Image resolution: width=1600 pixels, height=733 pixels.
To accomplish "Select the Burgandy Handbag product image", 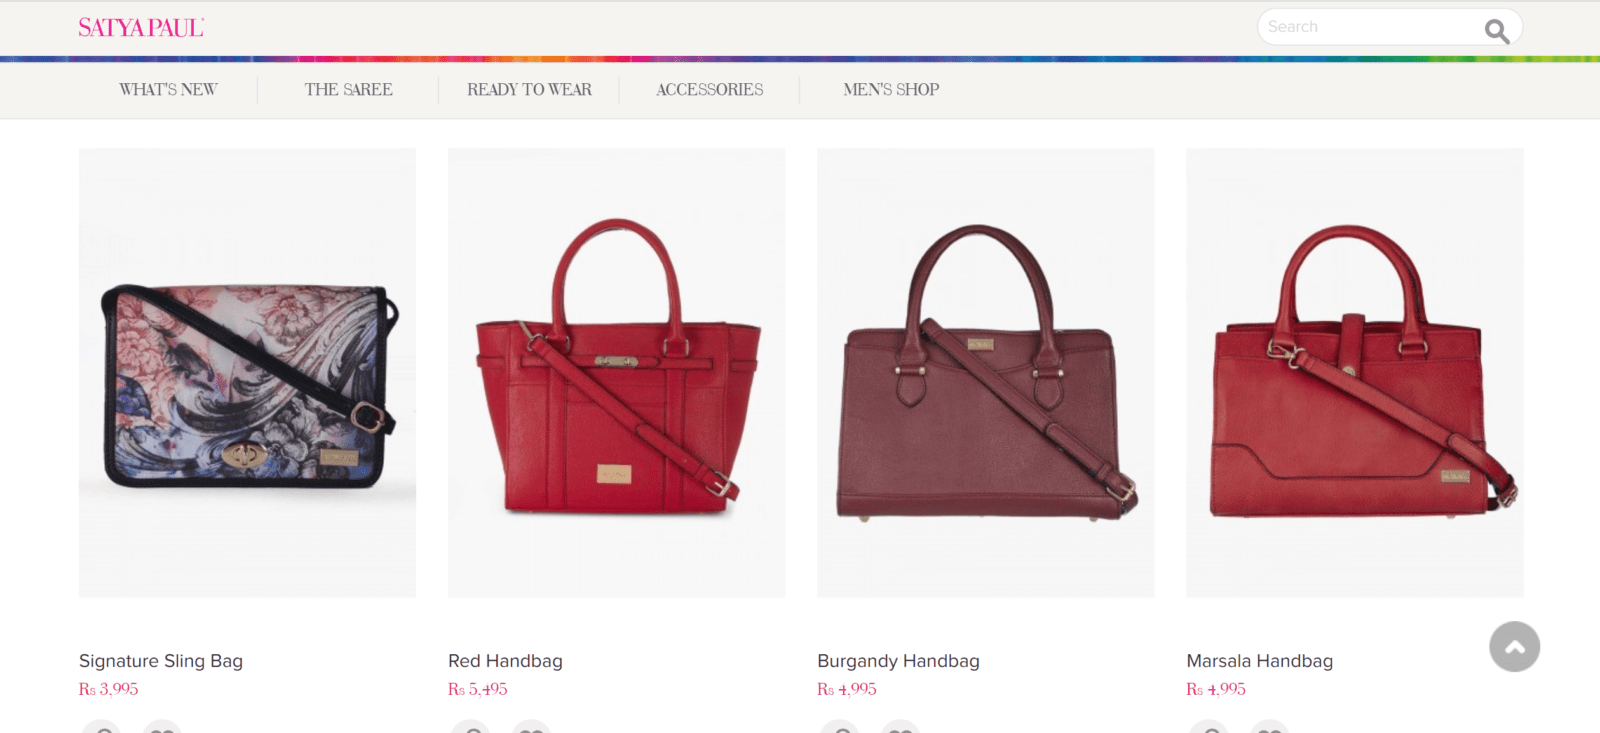I will pyautogui.click(x=985, y=373).
